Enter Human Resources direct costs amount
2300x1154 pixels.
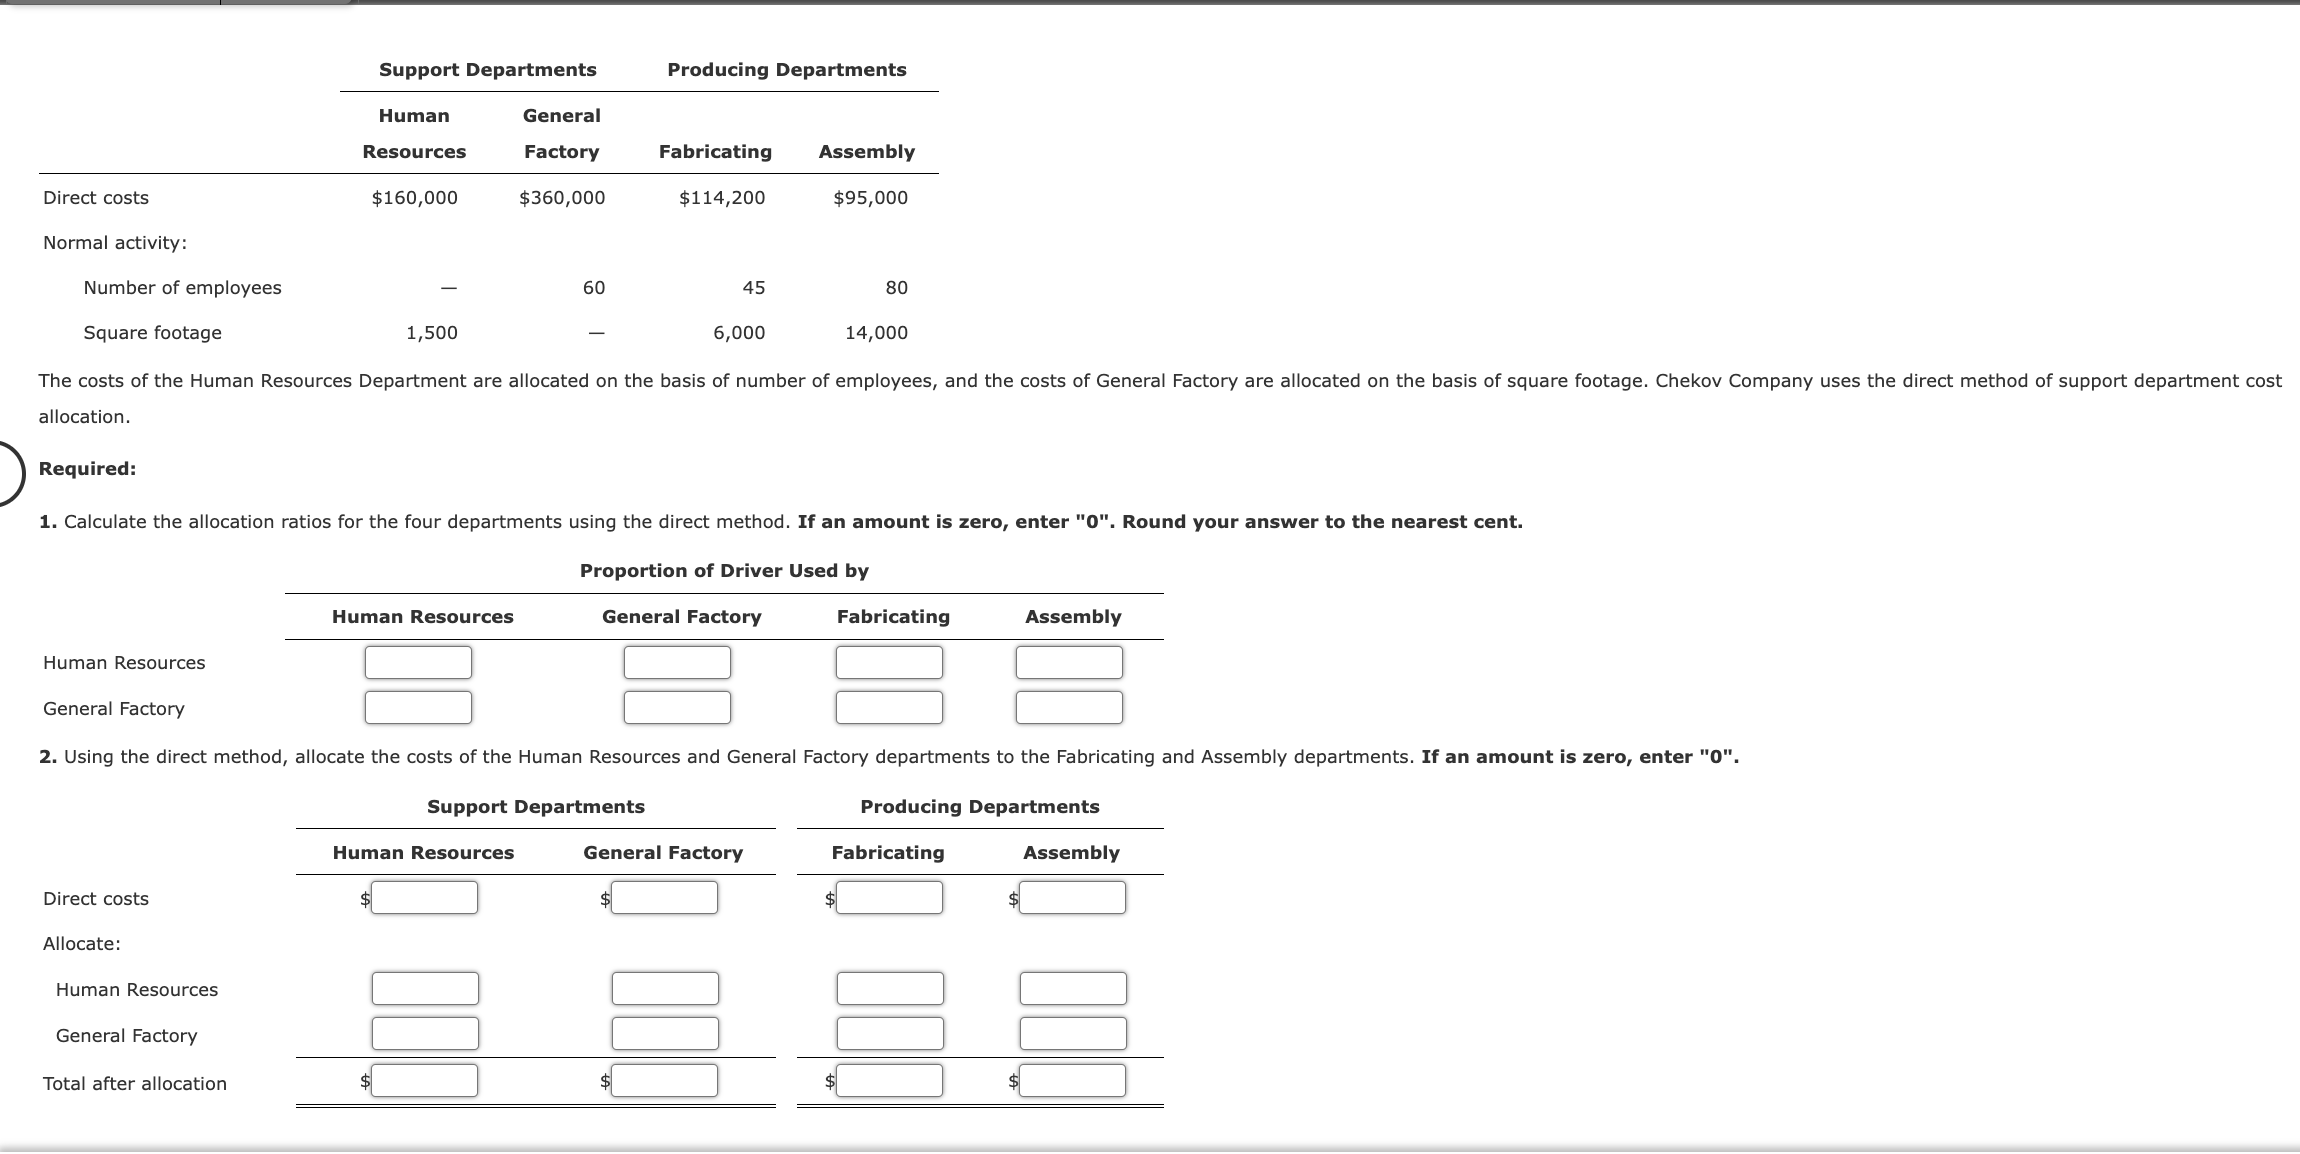click(x=424, y=897)
